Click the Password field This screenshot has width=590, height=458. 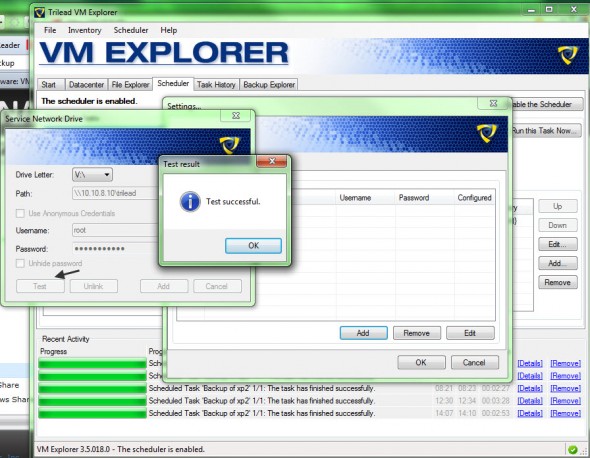click(115, 248)
